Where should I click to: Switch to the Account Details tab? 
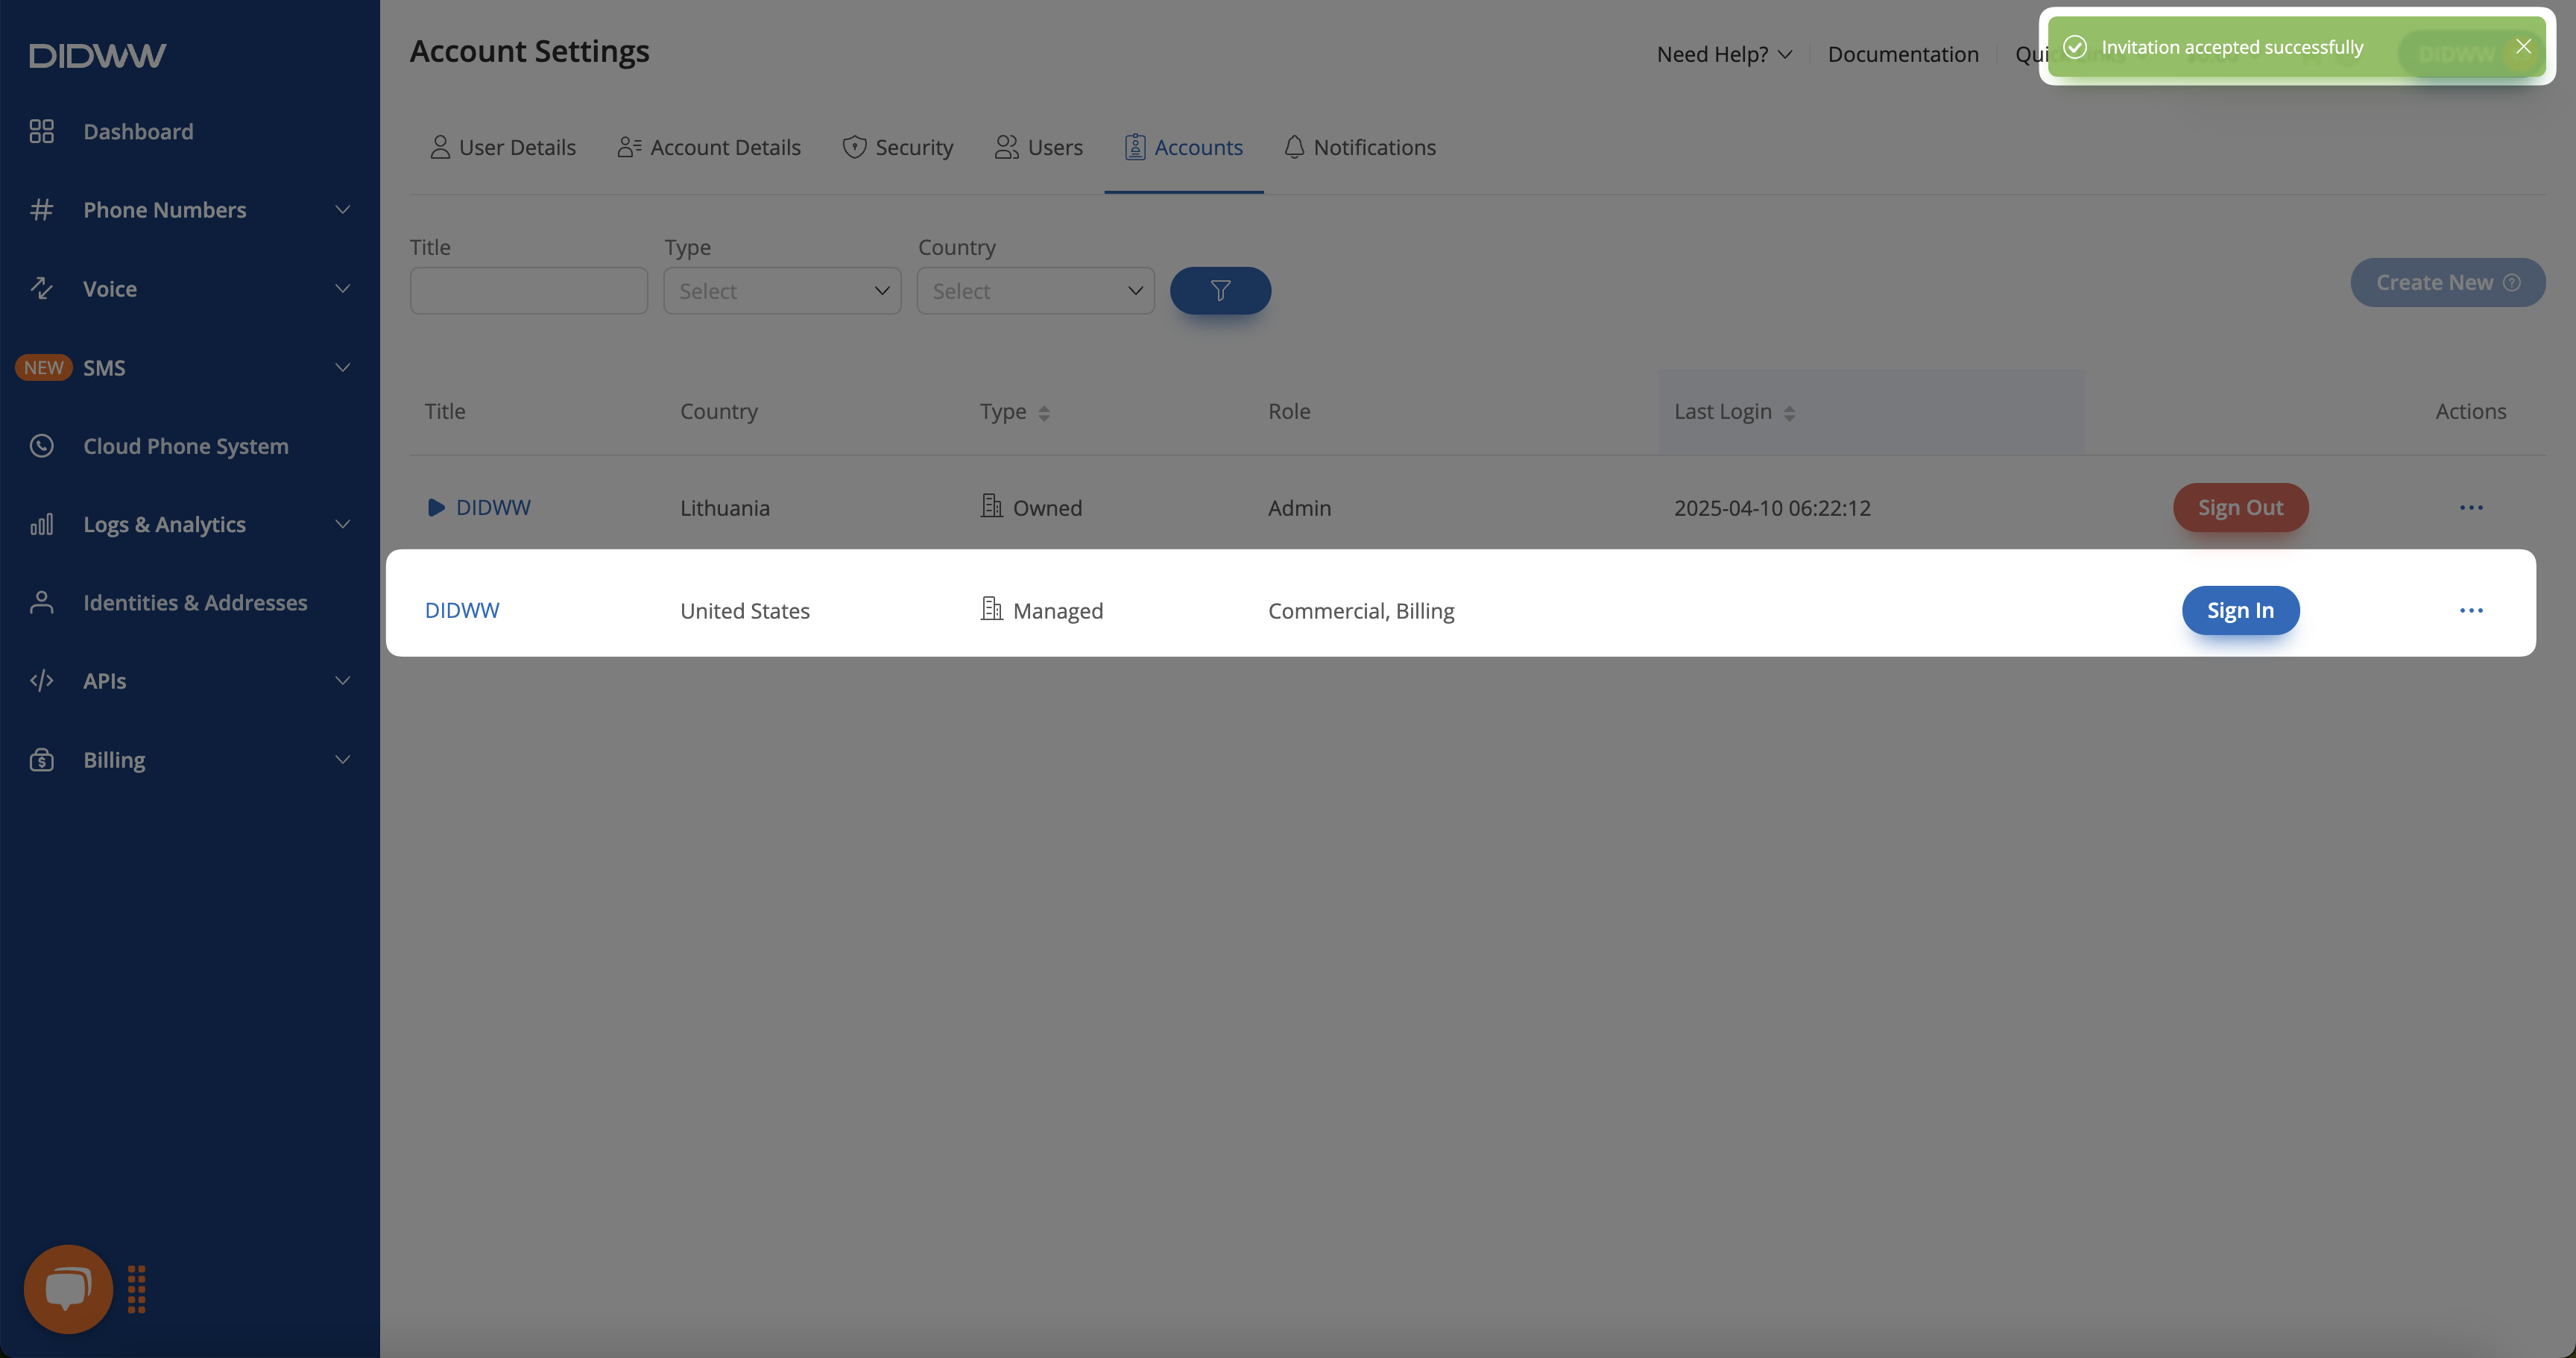coord(708,148)
